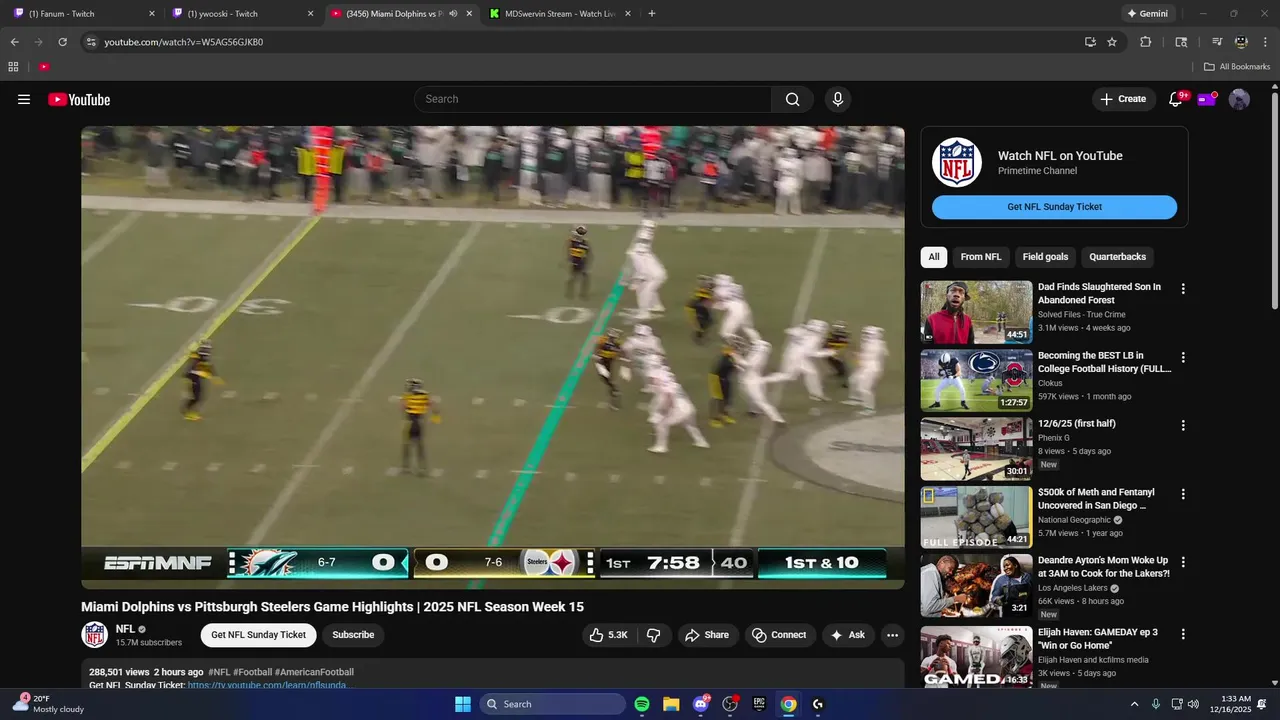Open All Bookmarks folder
The image size is (1280, 720).
[1237, 67]
